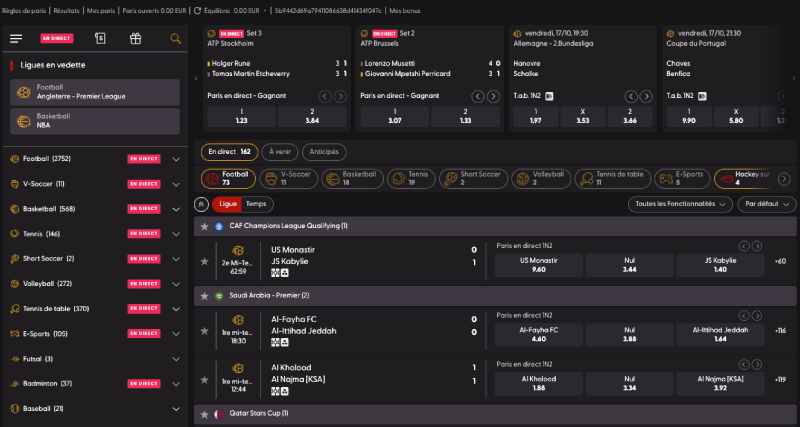Open Angleterre - Premier League featured league
This screenshot has width=800, height=427.
pyautogui.click(x=95, y=92)
